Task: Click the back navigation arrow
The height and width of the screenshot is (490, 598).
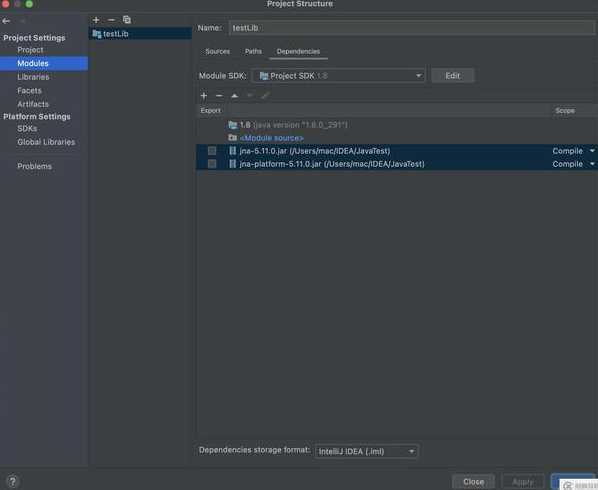Action: pyautogui.click(x=6, y=21)
